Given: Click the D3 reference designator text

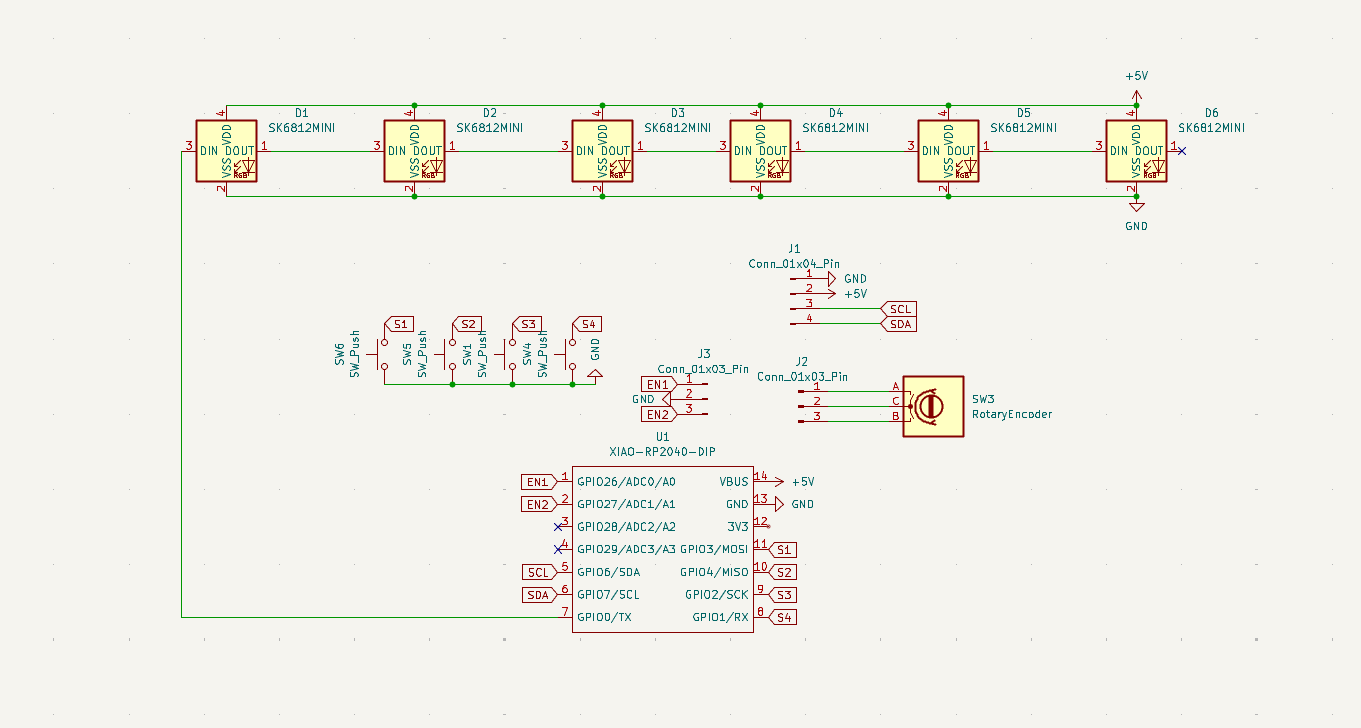Looking at the screenshot, I should (x=679, y=112).
